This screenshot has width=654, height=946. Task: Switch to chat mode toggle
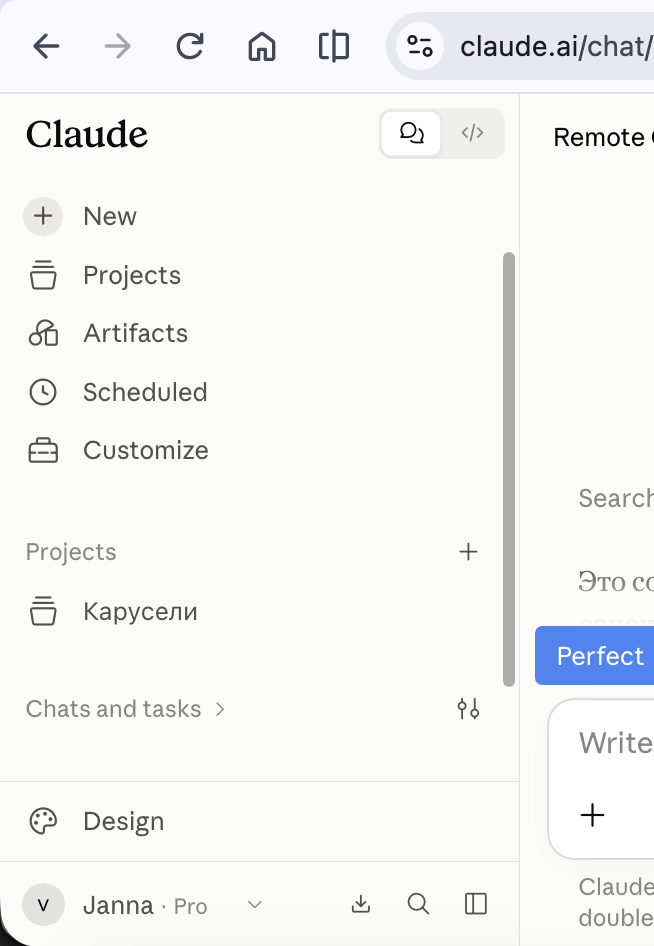(411, 133)
